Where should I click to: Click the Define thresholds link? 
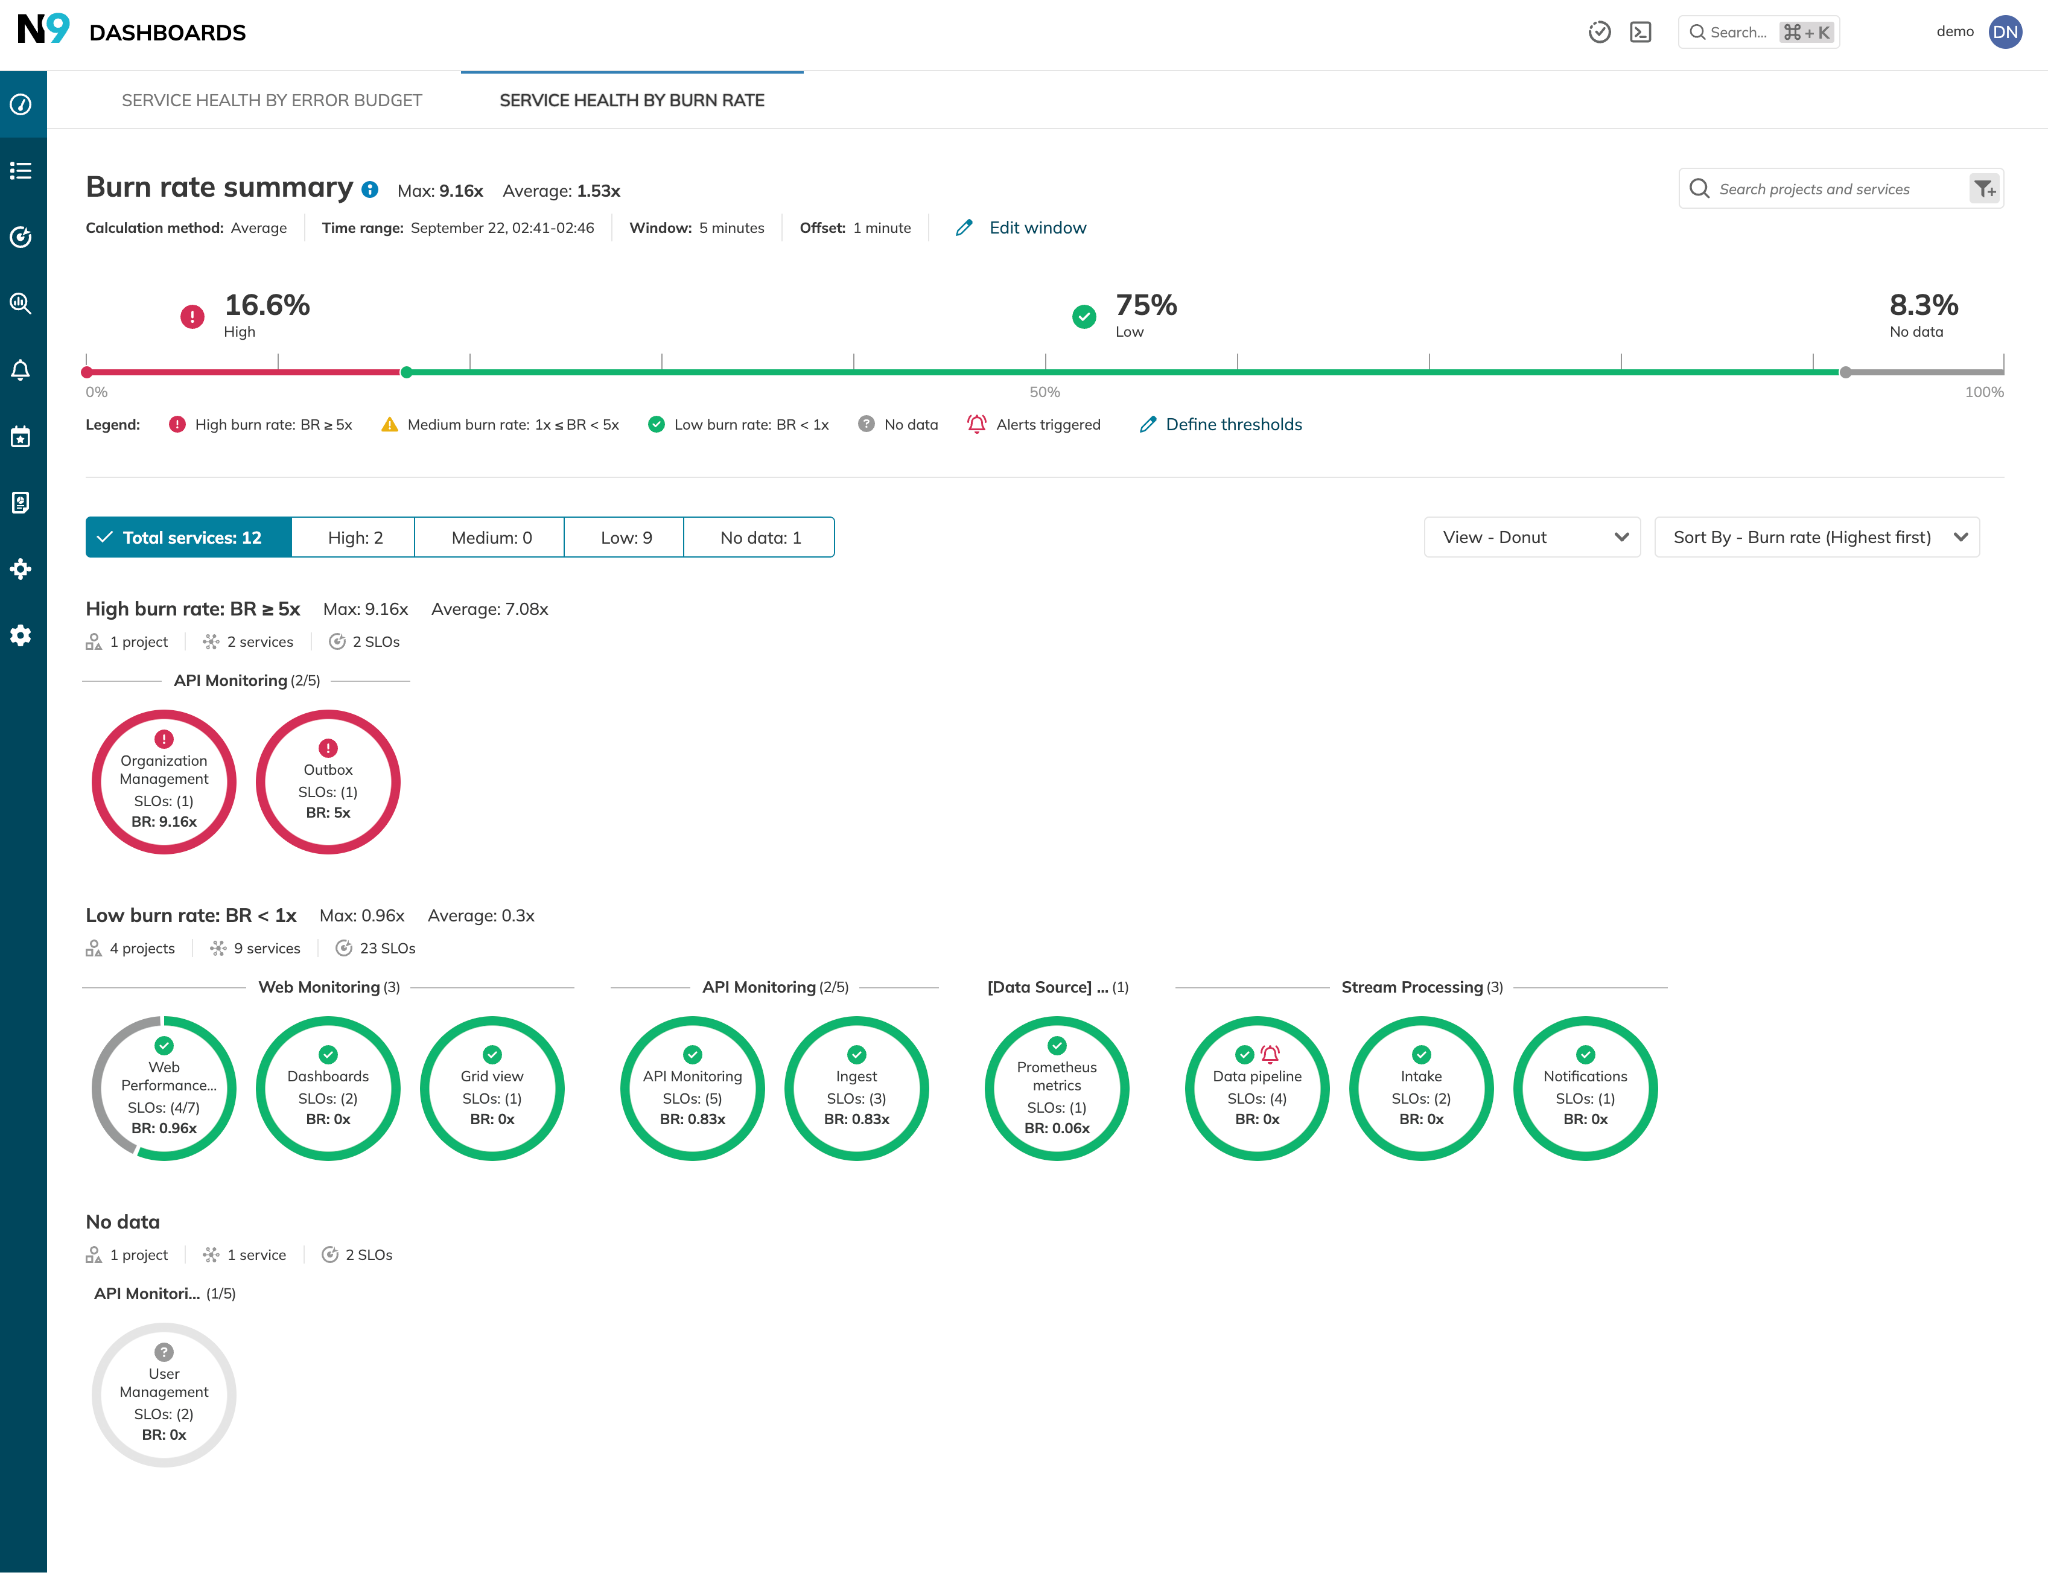coord(1233,424)
